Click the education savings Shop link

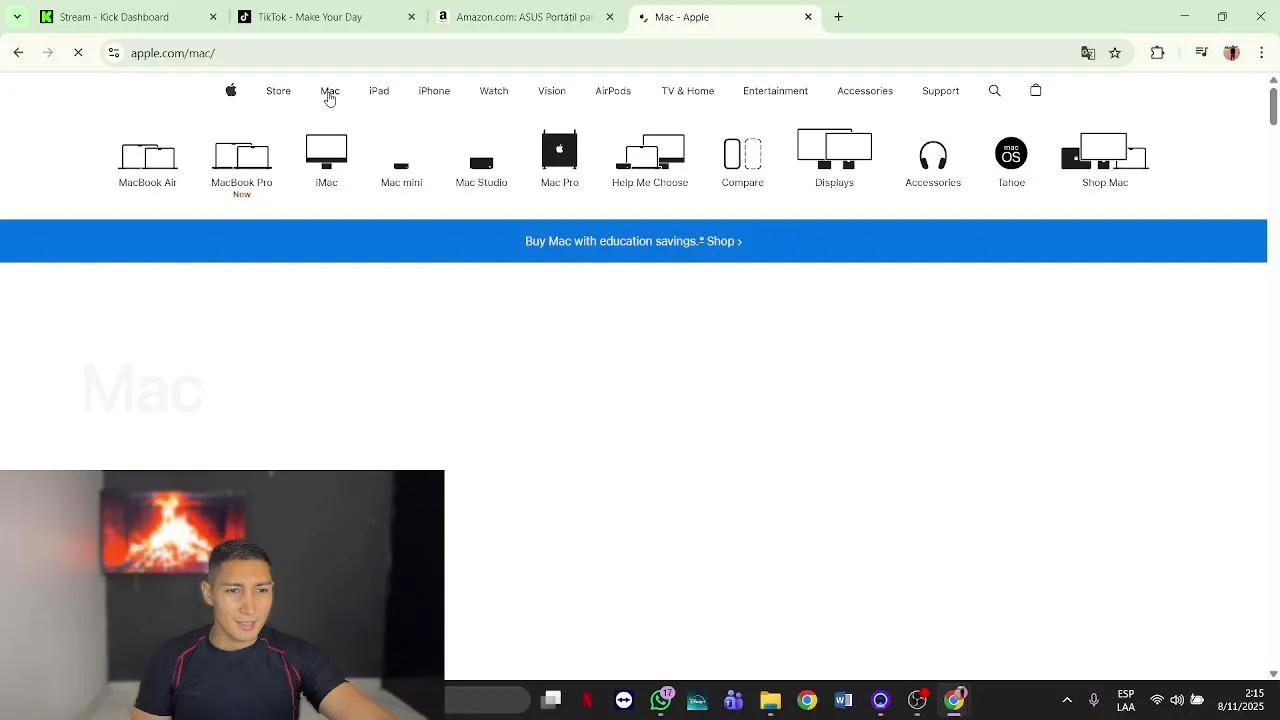724,241
